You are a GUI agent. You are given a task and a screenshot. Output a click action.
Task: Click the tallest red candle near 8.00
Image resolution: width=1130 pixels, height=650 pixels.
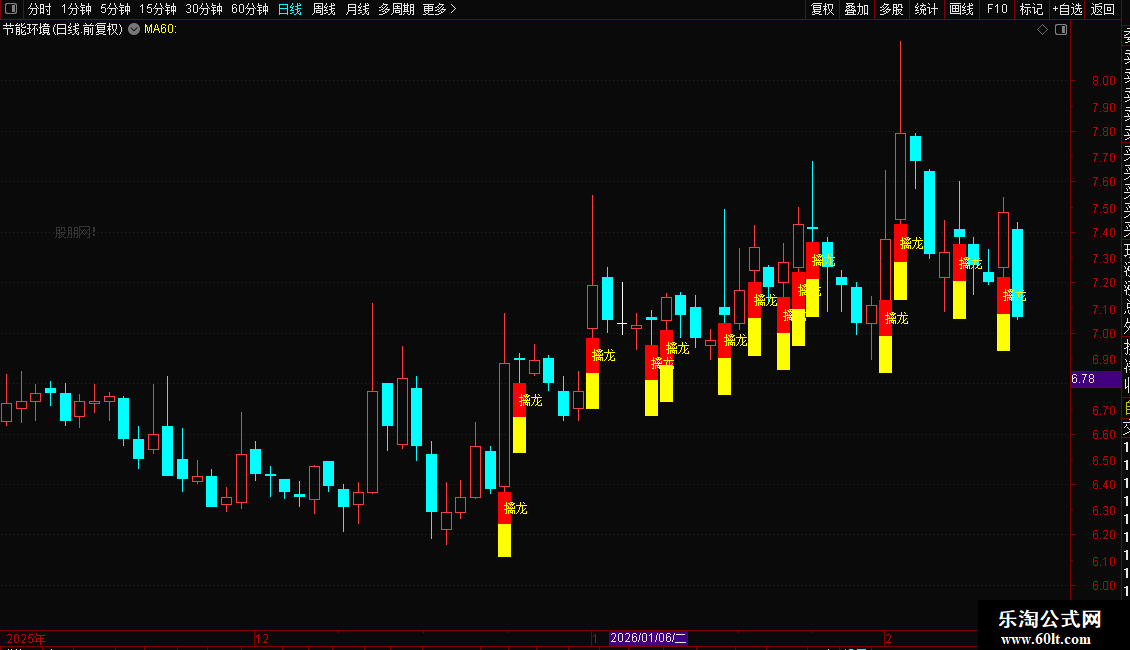click(900, 177)
